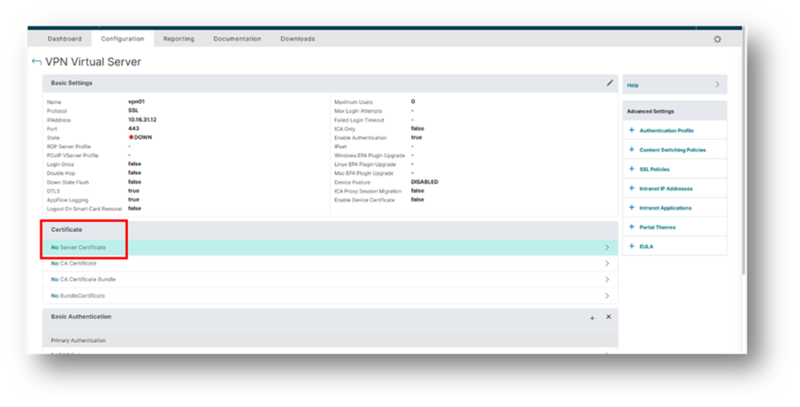
Task: Click the Portal Themes link
Action: coord(657,227)
